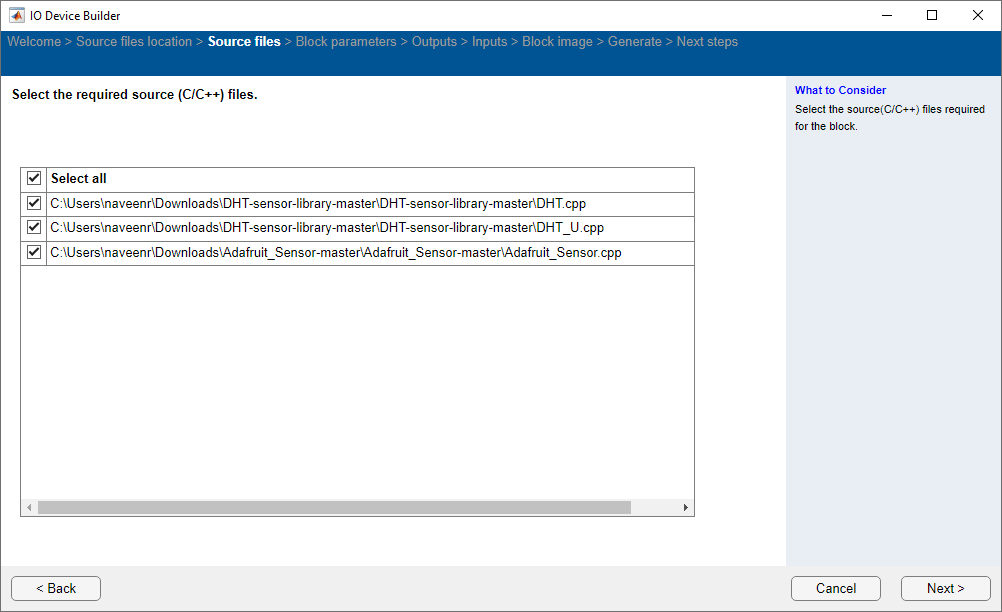Click the MATLAB icon in title bar
The height and width of the screenshot is (612, 1002).
(17, 15)
